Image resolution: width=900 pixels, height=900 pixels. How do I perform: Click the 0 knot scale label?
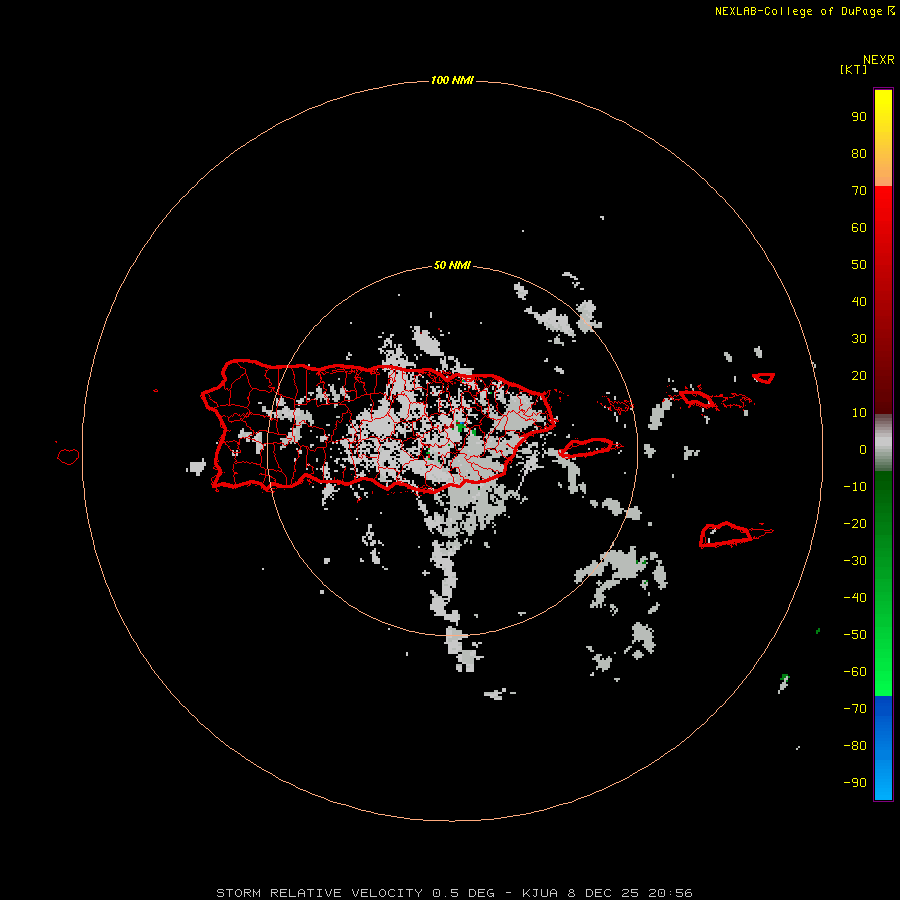[863, 450]
